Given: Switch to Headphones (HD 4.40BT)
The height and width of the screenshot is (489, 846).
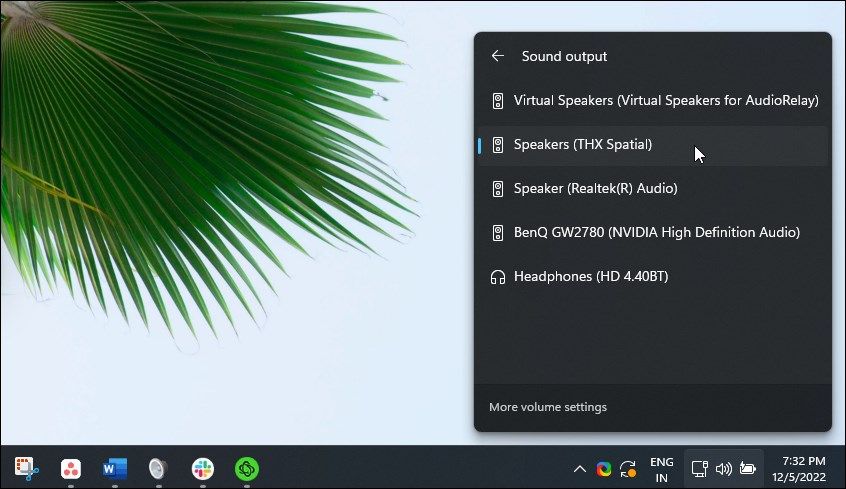Looking at the screenshot, I should coord(653,276).
